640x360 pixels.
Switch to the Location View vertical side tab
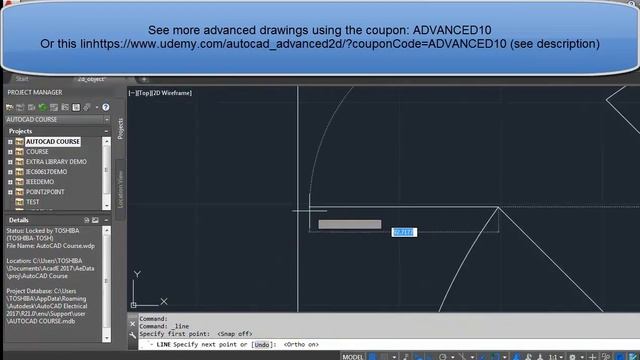tap(120, 189)
